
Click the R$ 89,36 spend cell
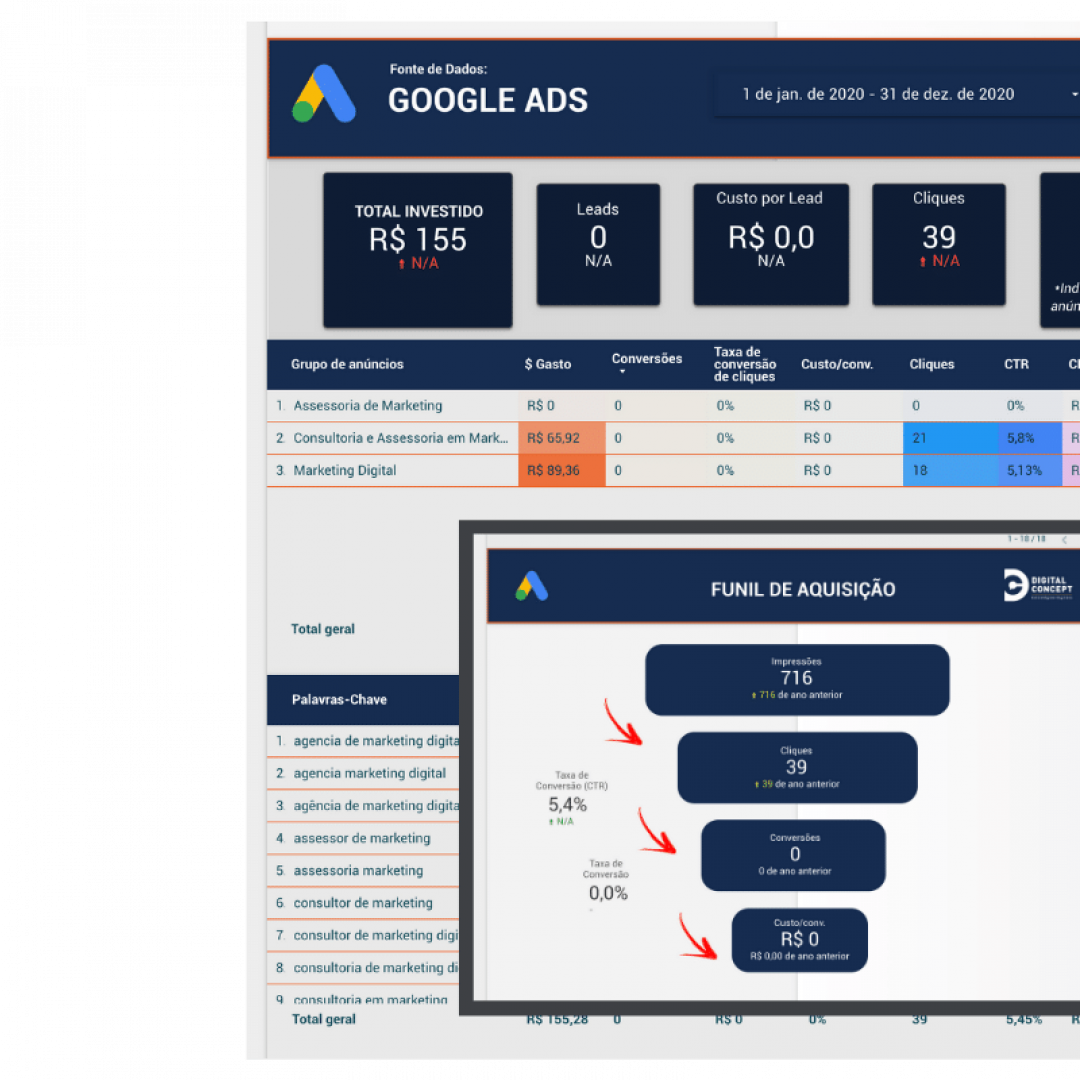pos(561,470)
